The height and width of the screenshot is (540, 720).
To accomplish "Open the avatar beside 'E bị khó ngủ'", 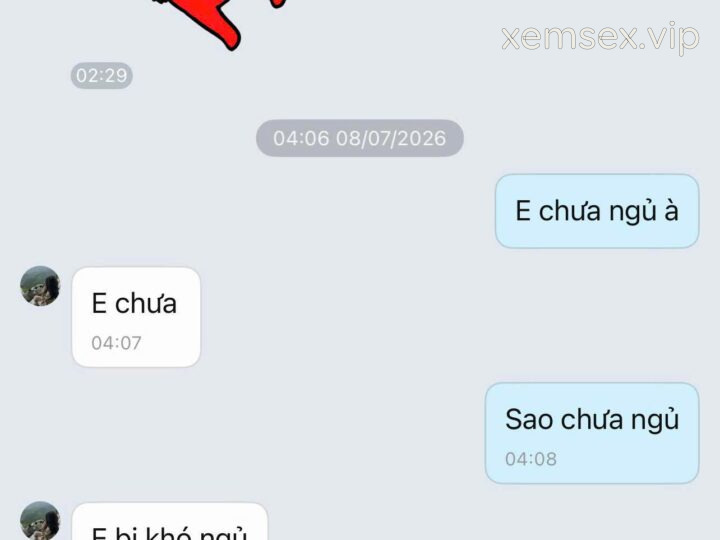I will (x=40, y=521).
